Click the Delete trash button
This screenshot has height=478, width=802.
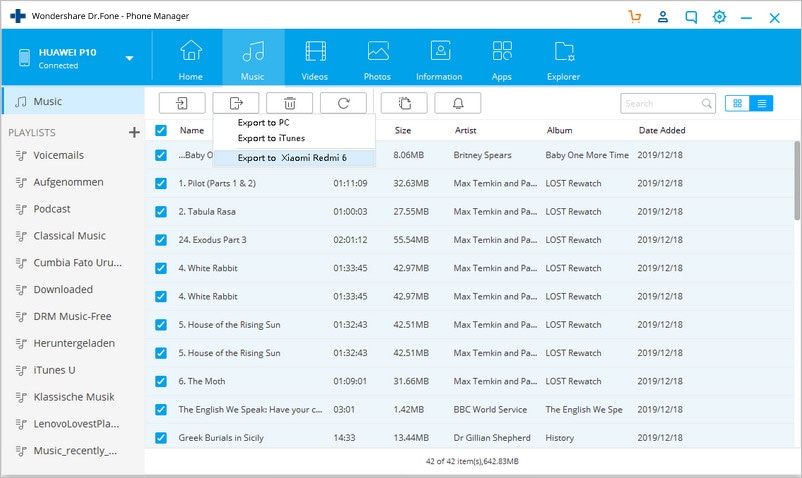tap(289, 103)
